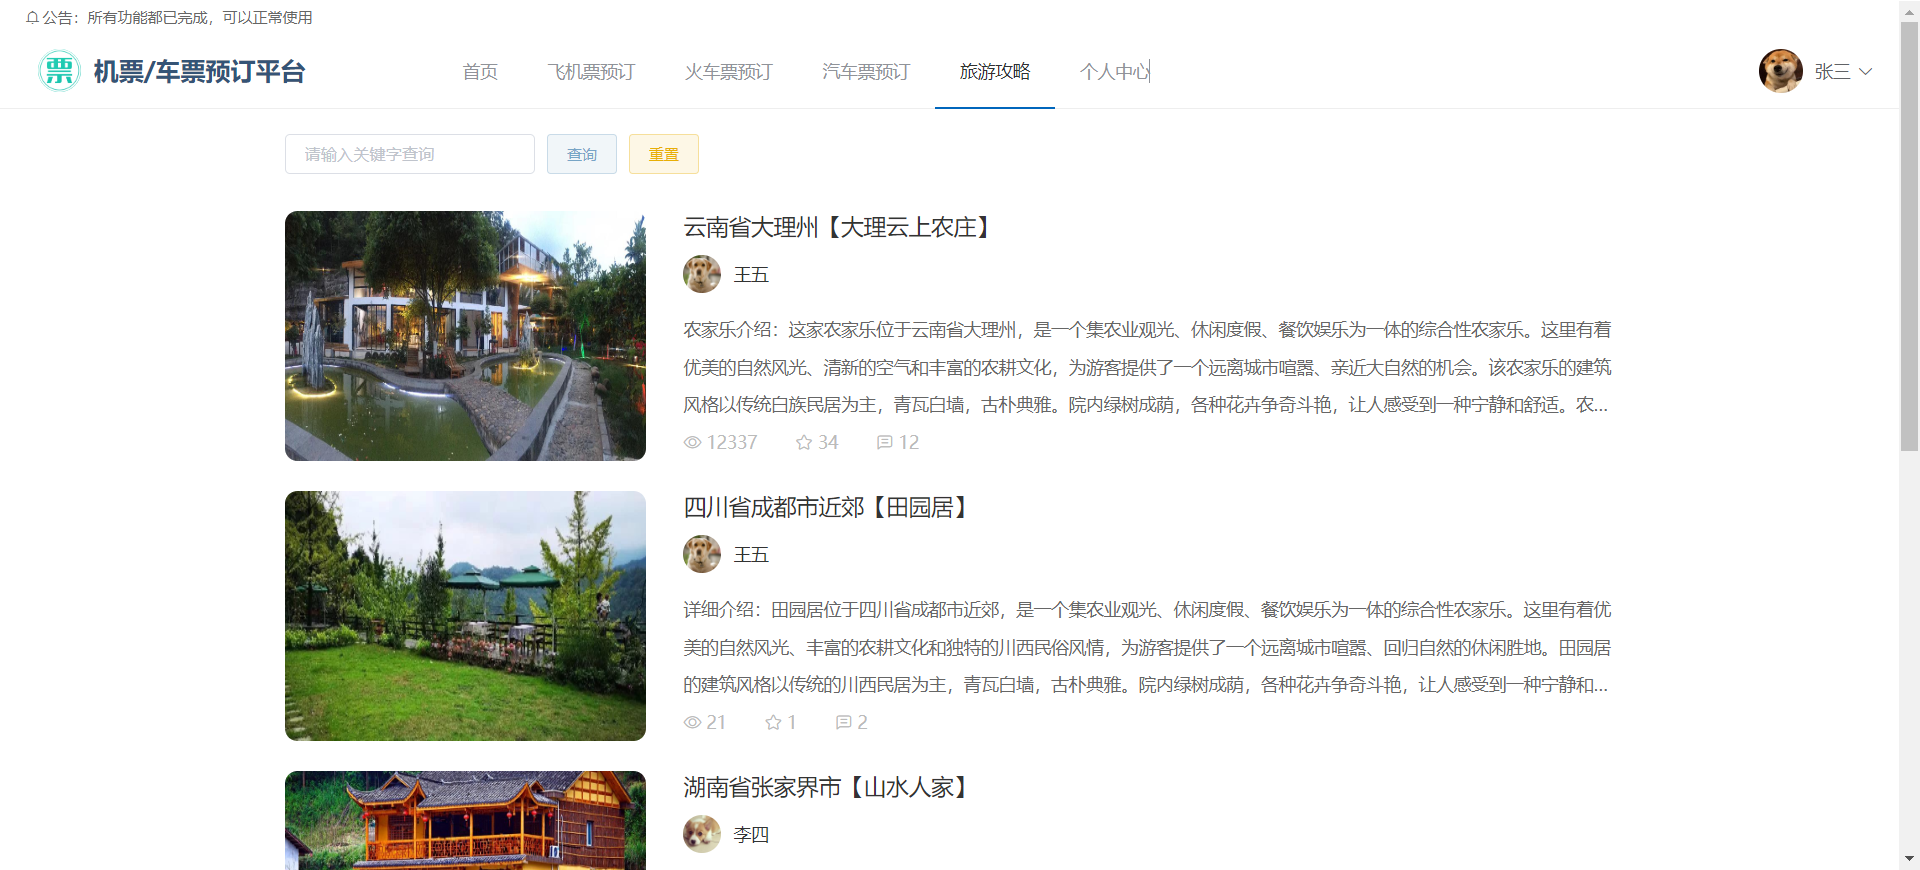Open the 田园居 garden thumbnail
The width and height of the screenshot is (1920, 870).
pyautogui.click(x=465, y=616)
